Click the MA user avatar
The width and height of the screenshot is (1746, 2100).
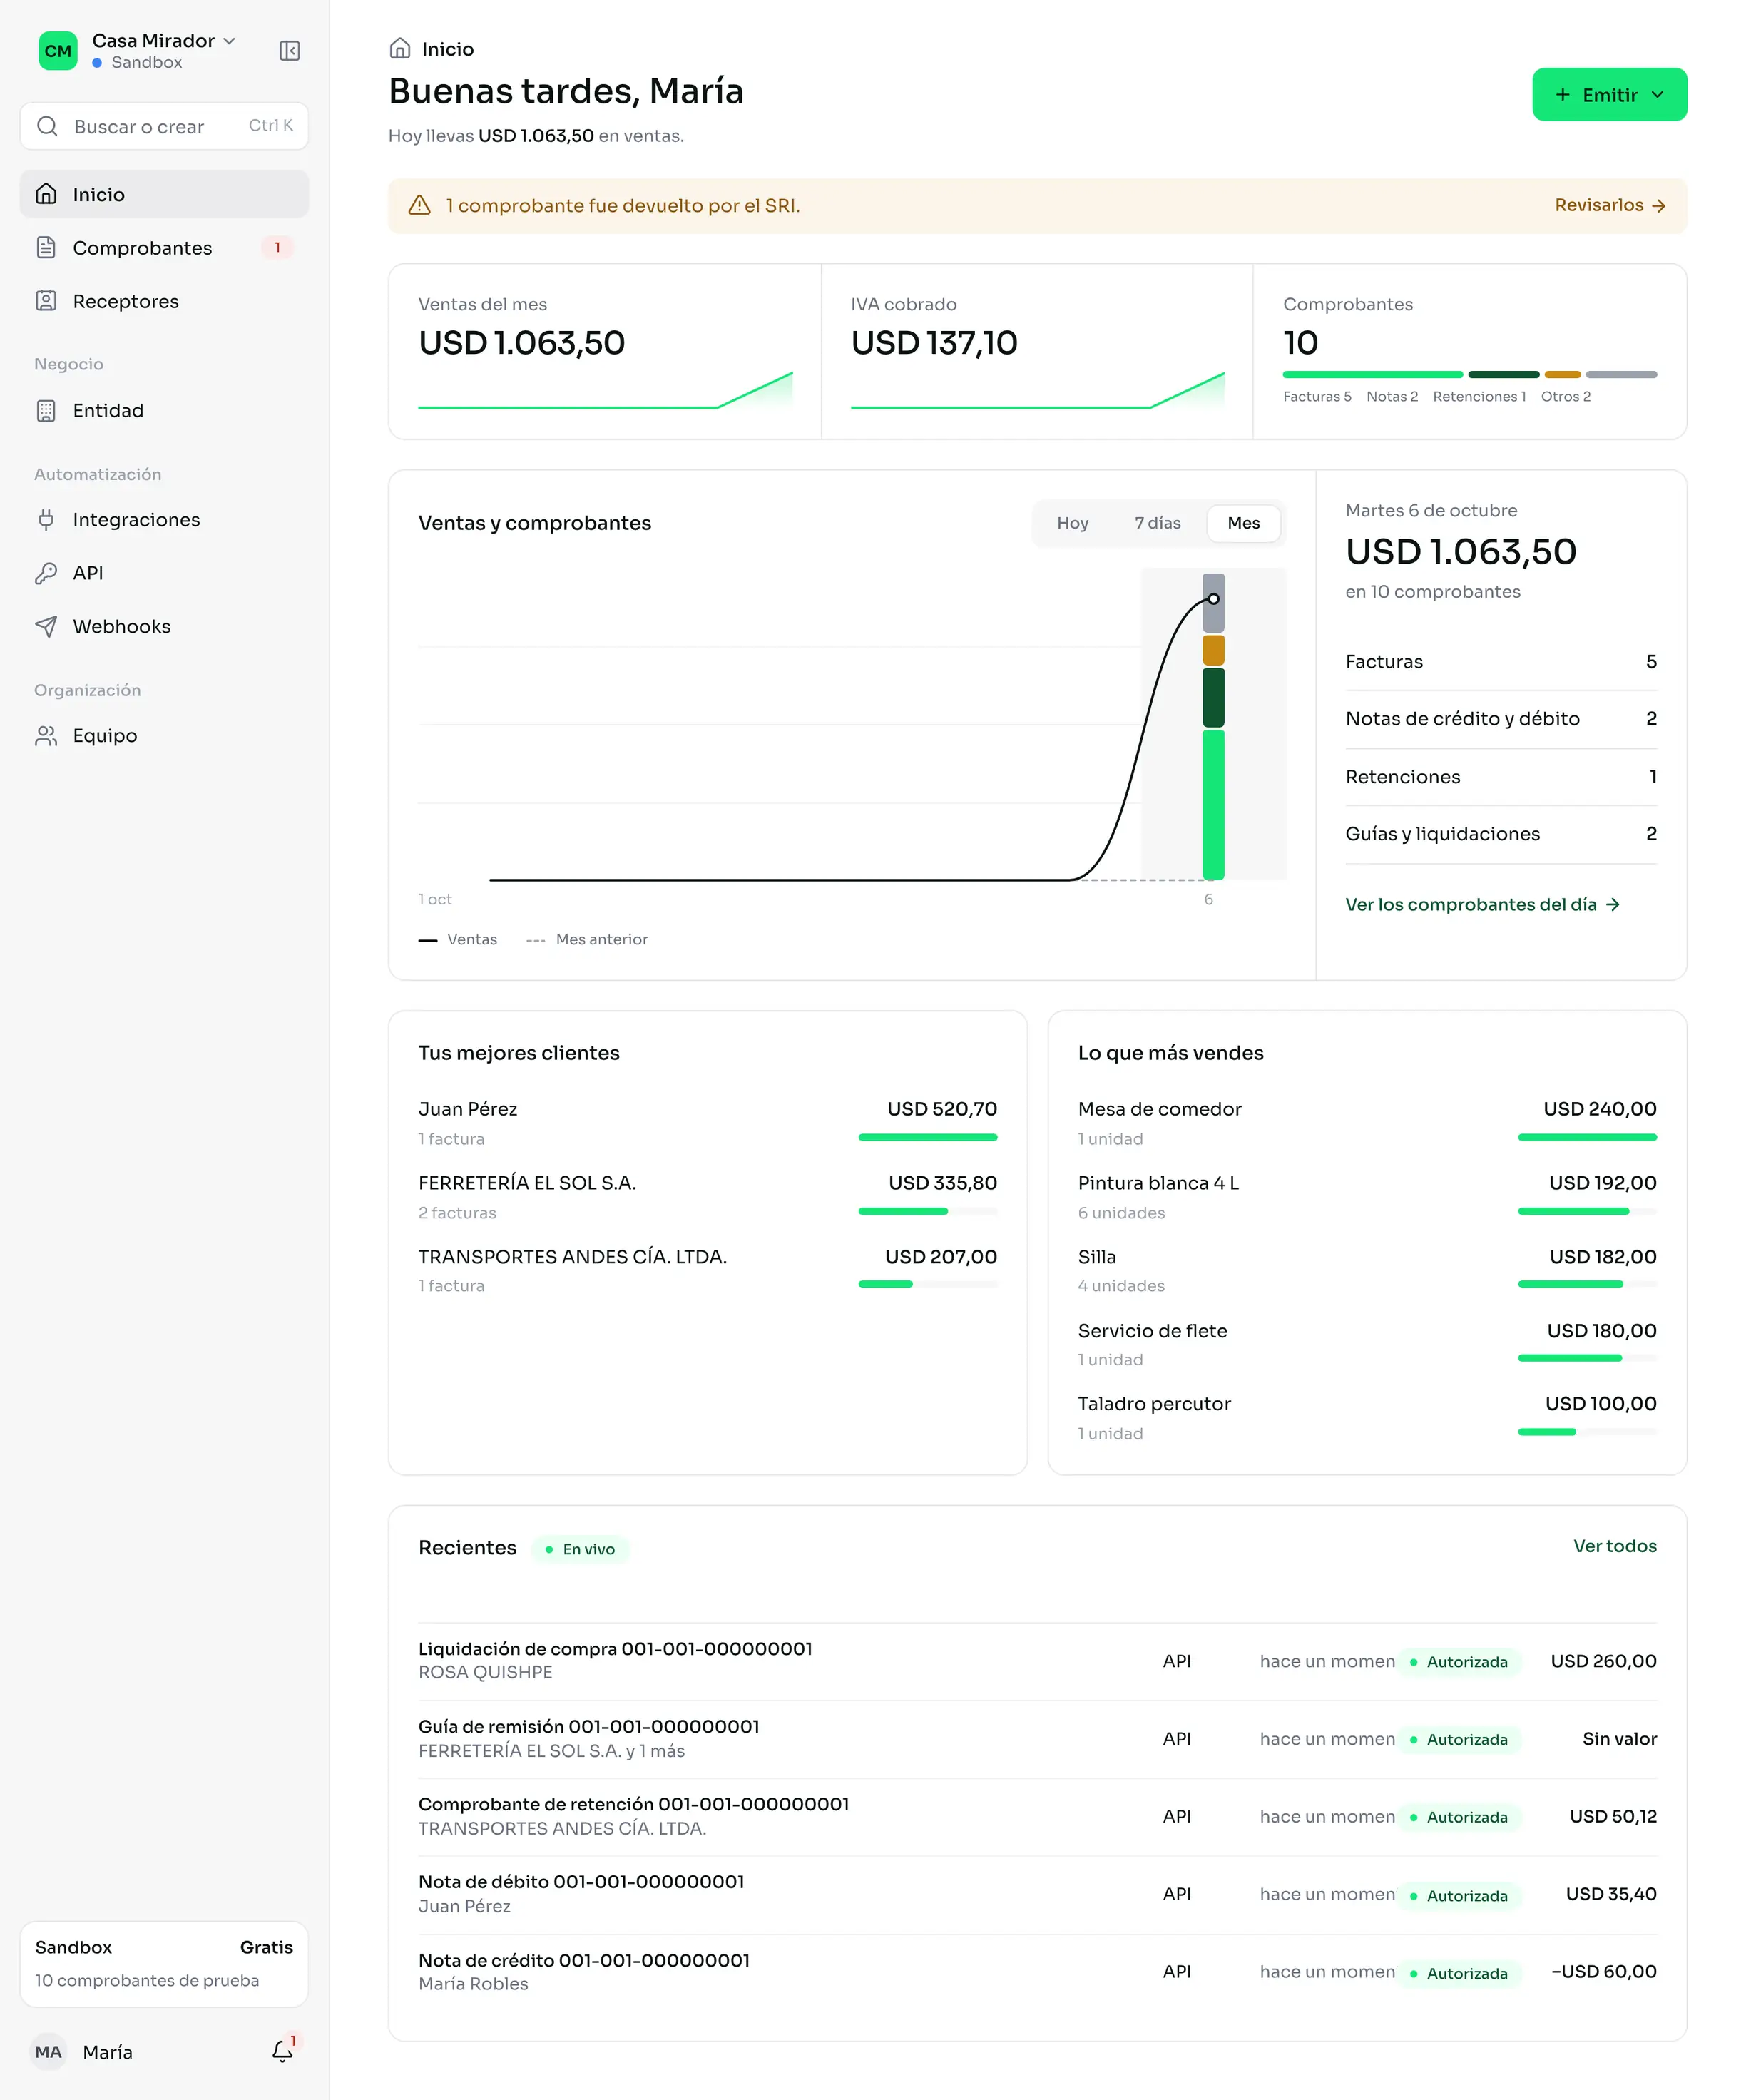click(x=48, y=2051)
